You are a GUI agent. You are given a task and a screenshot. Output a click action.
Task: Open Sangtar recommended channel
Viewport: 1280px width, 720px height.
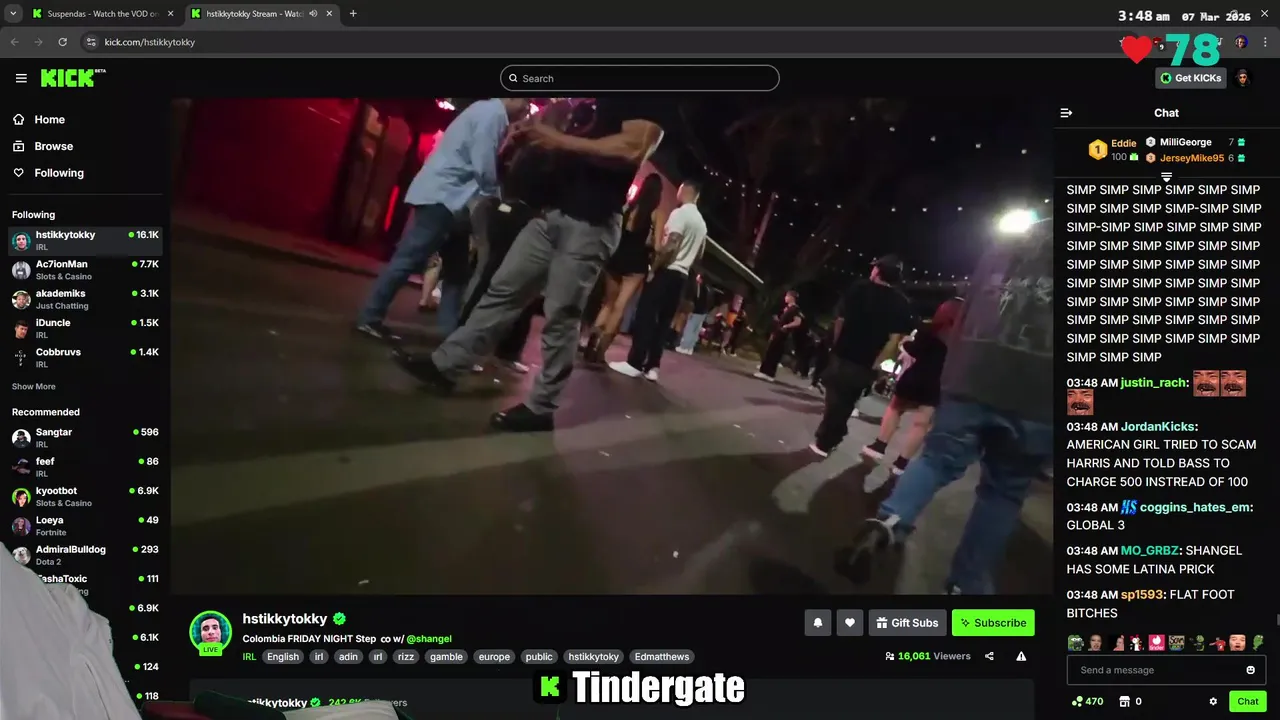click(85, 437)
